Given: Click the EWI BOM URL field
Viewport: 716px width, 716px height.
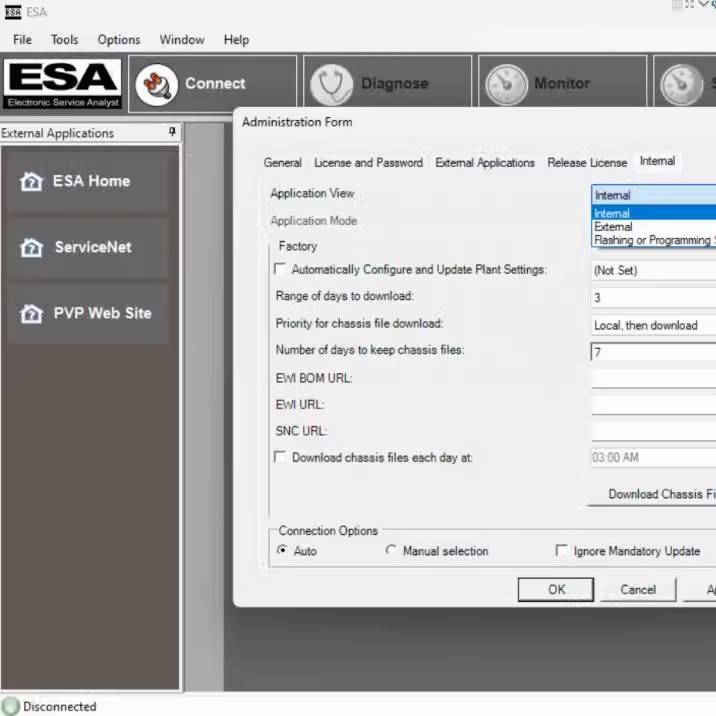Looking at the screenshot, I should coord(653,379).
